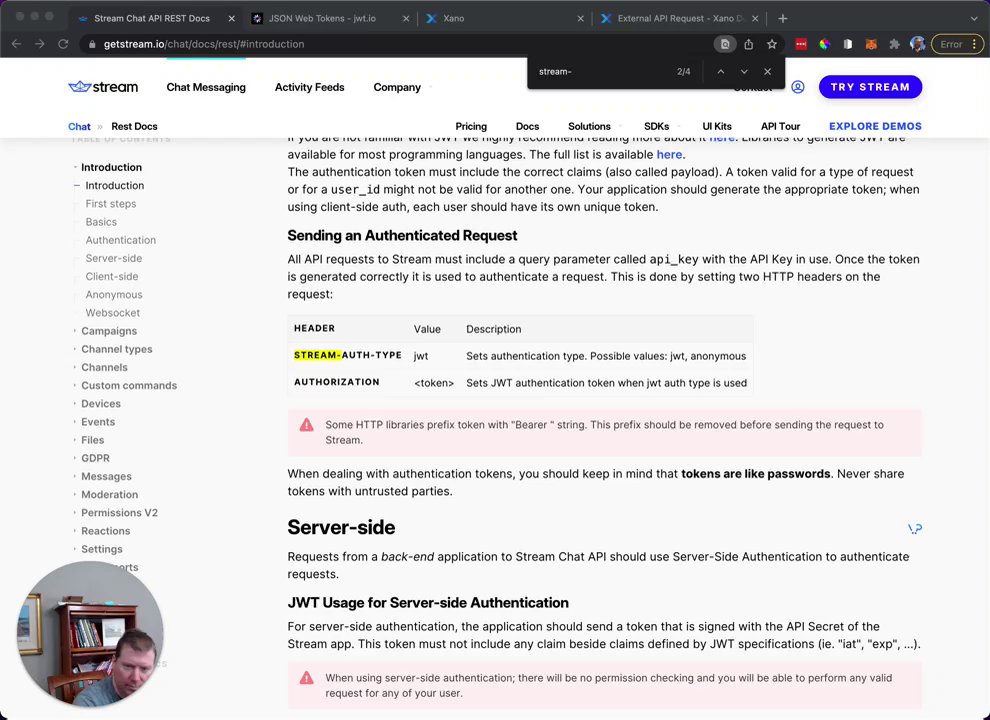
Task: Open the Activity Feeds menu
Action: point(309,87)
